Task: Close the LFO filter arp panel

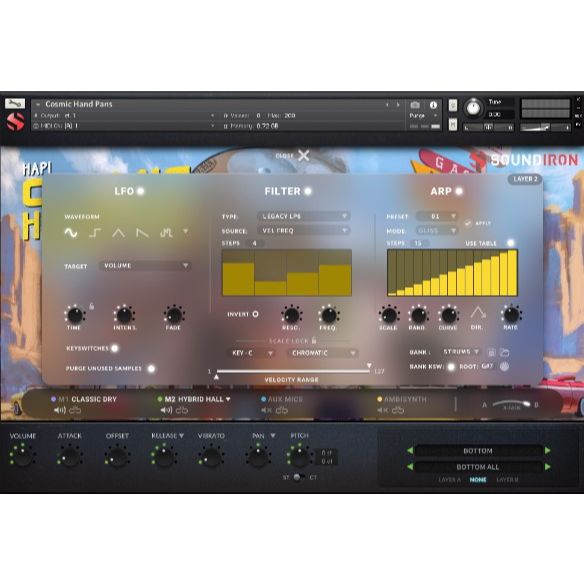Action: tap(303, 156)
